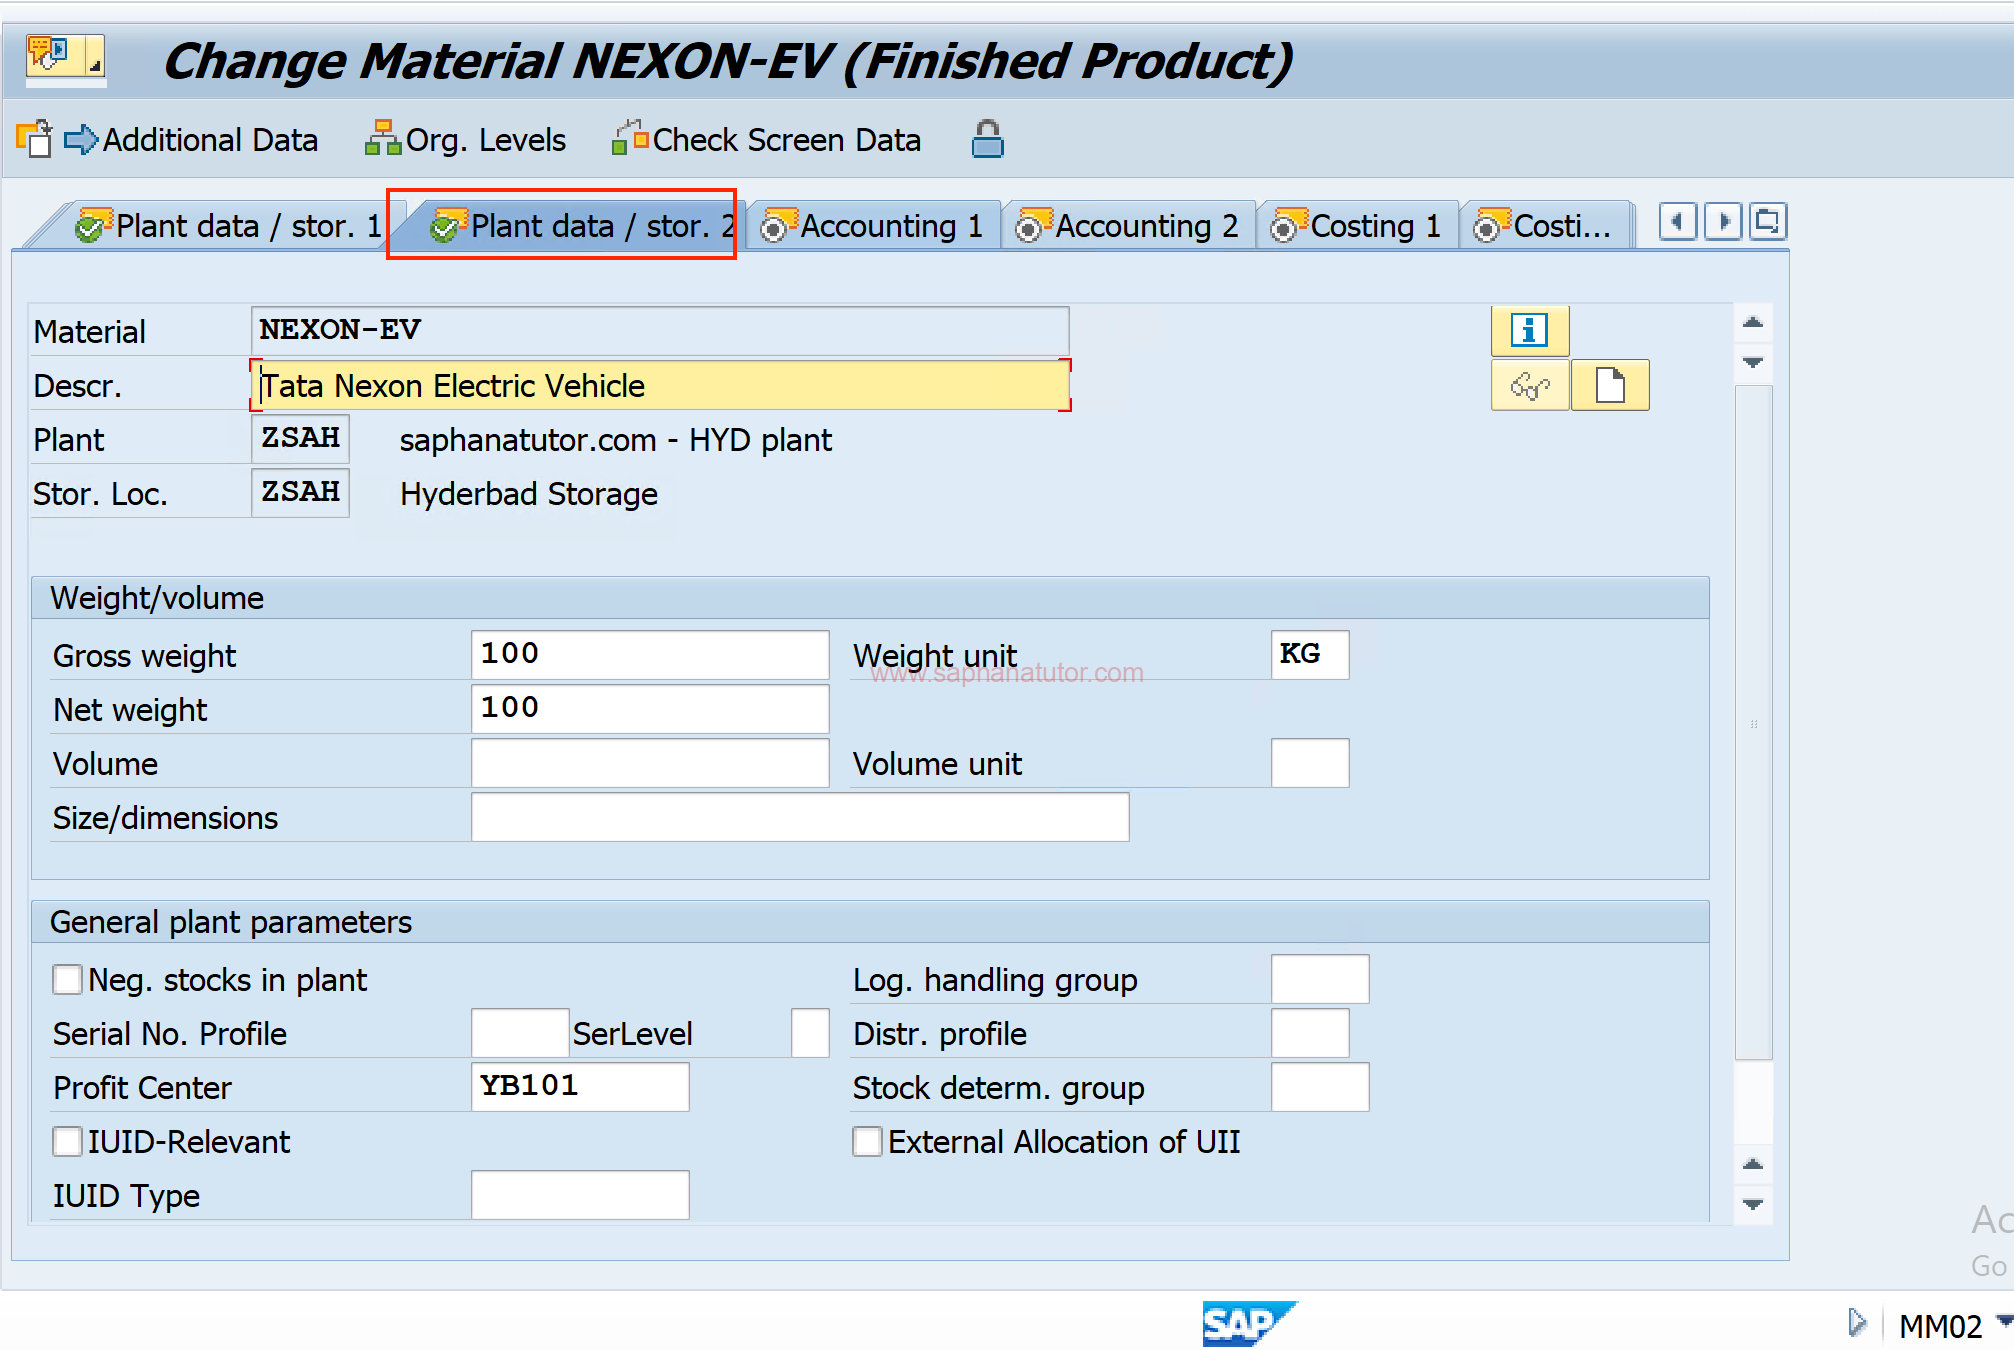The image size is (2014, 1350).
Task: Enable Neg. stocks in plant checkbox
Action: click(67, 979)
